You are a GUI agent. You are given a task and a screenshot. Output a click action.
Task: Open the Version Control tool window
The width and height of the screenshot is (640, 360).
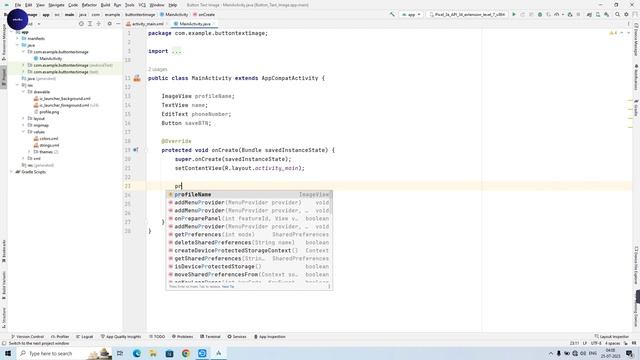coord(27,337)
